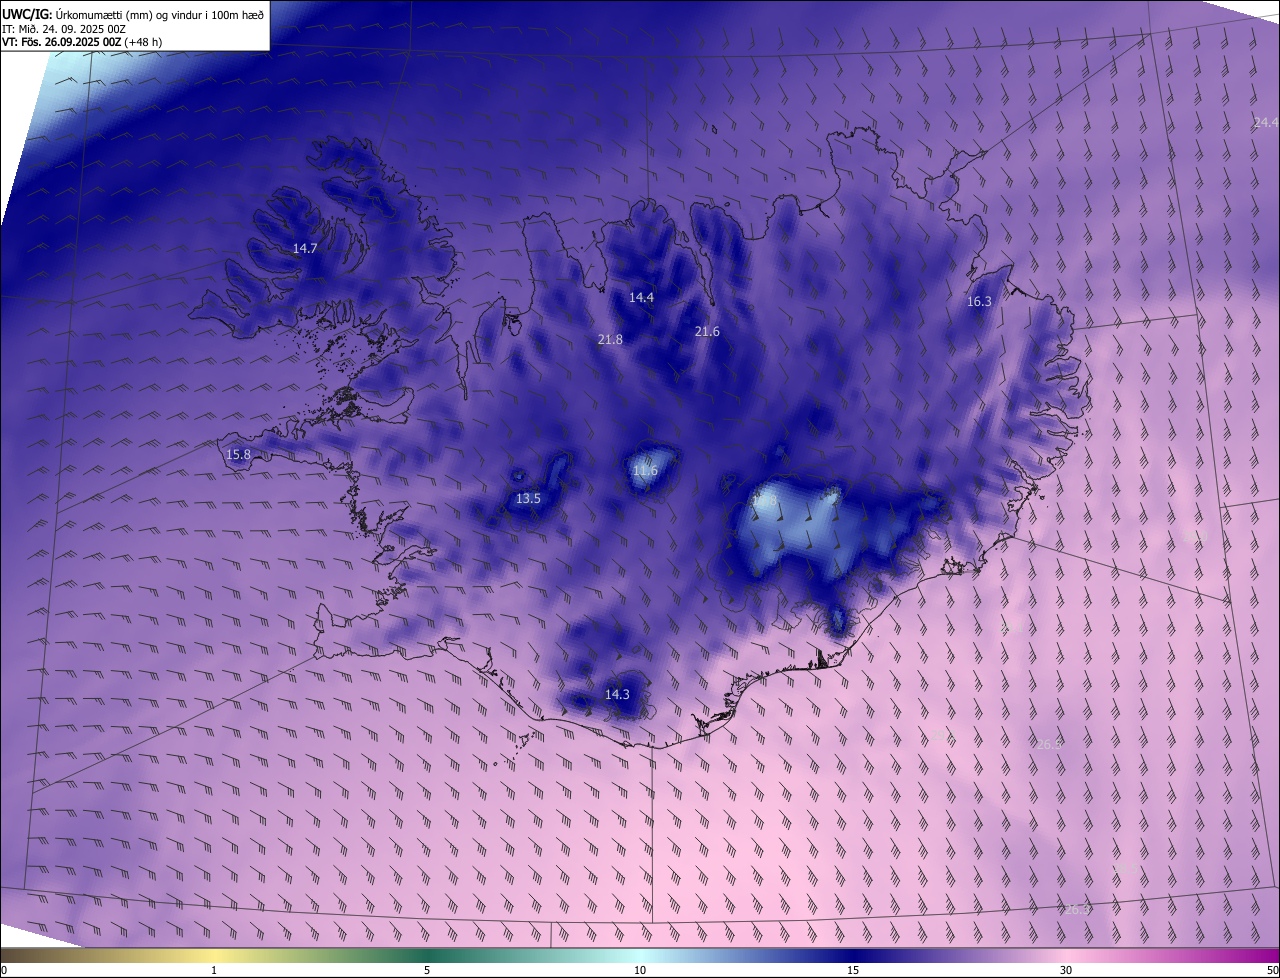Click the 13.5 value on the map
Image resolution: width=1280 pixels, height=978 pixels.
(x=528, y=498)
